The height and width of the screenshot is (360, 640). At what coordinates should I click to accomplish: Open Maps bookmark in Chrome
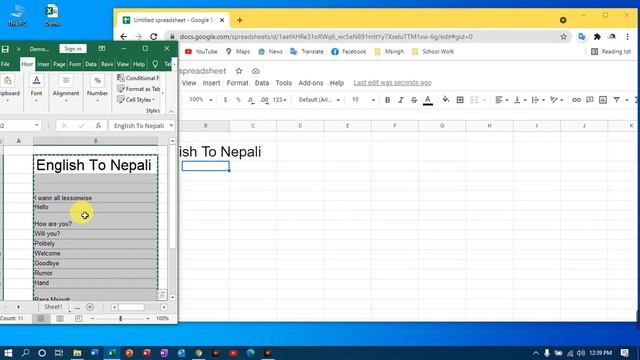(238, 51)
